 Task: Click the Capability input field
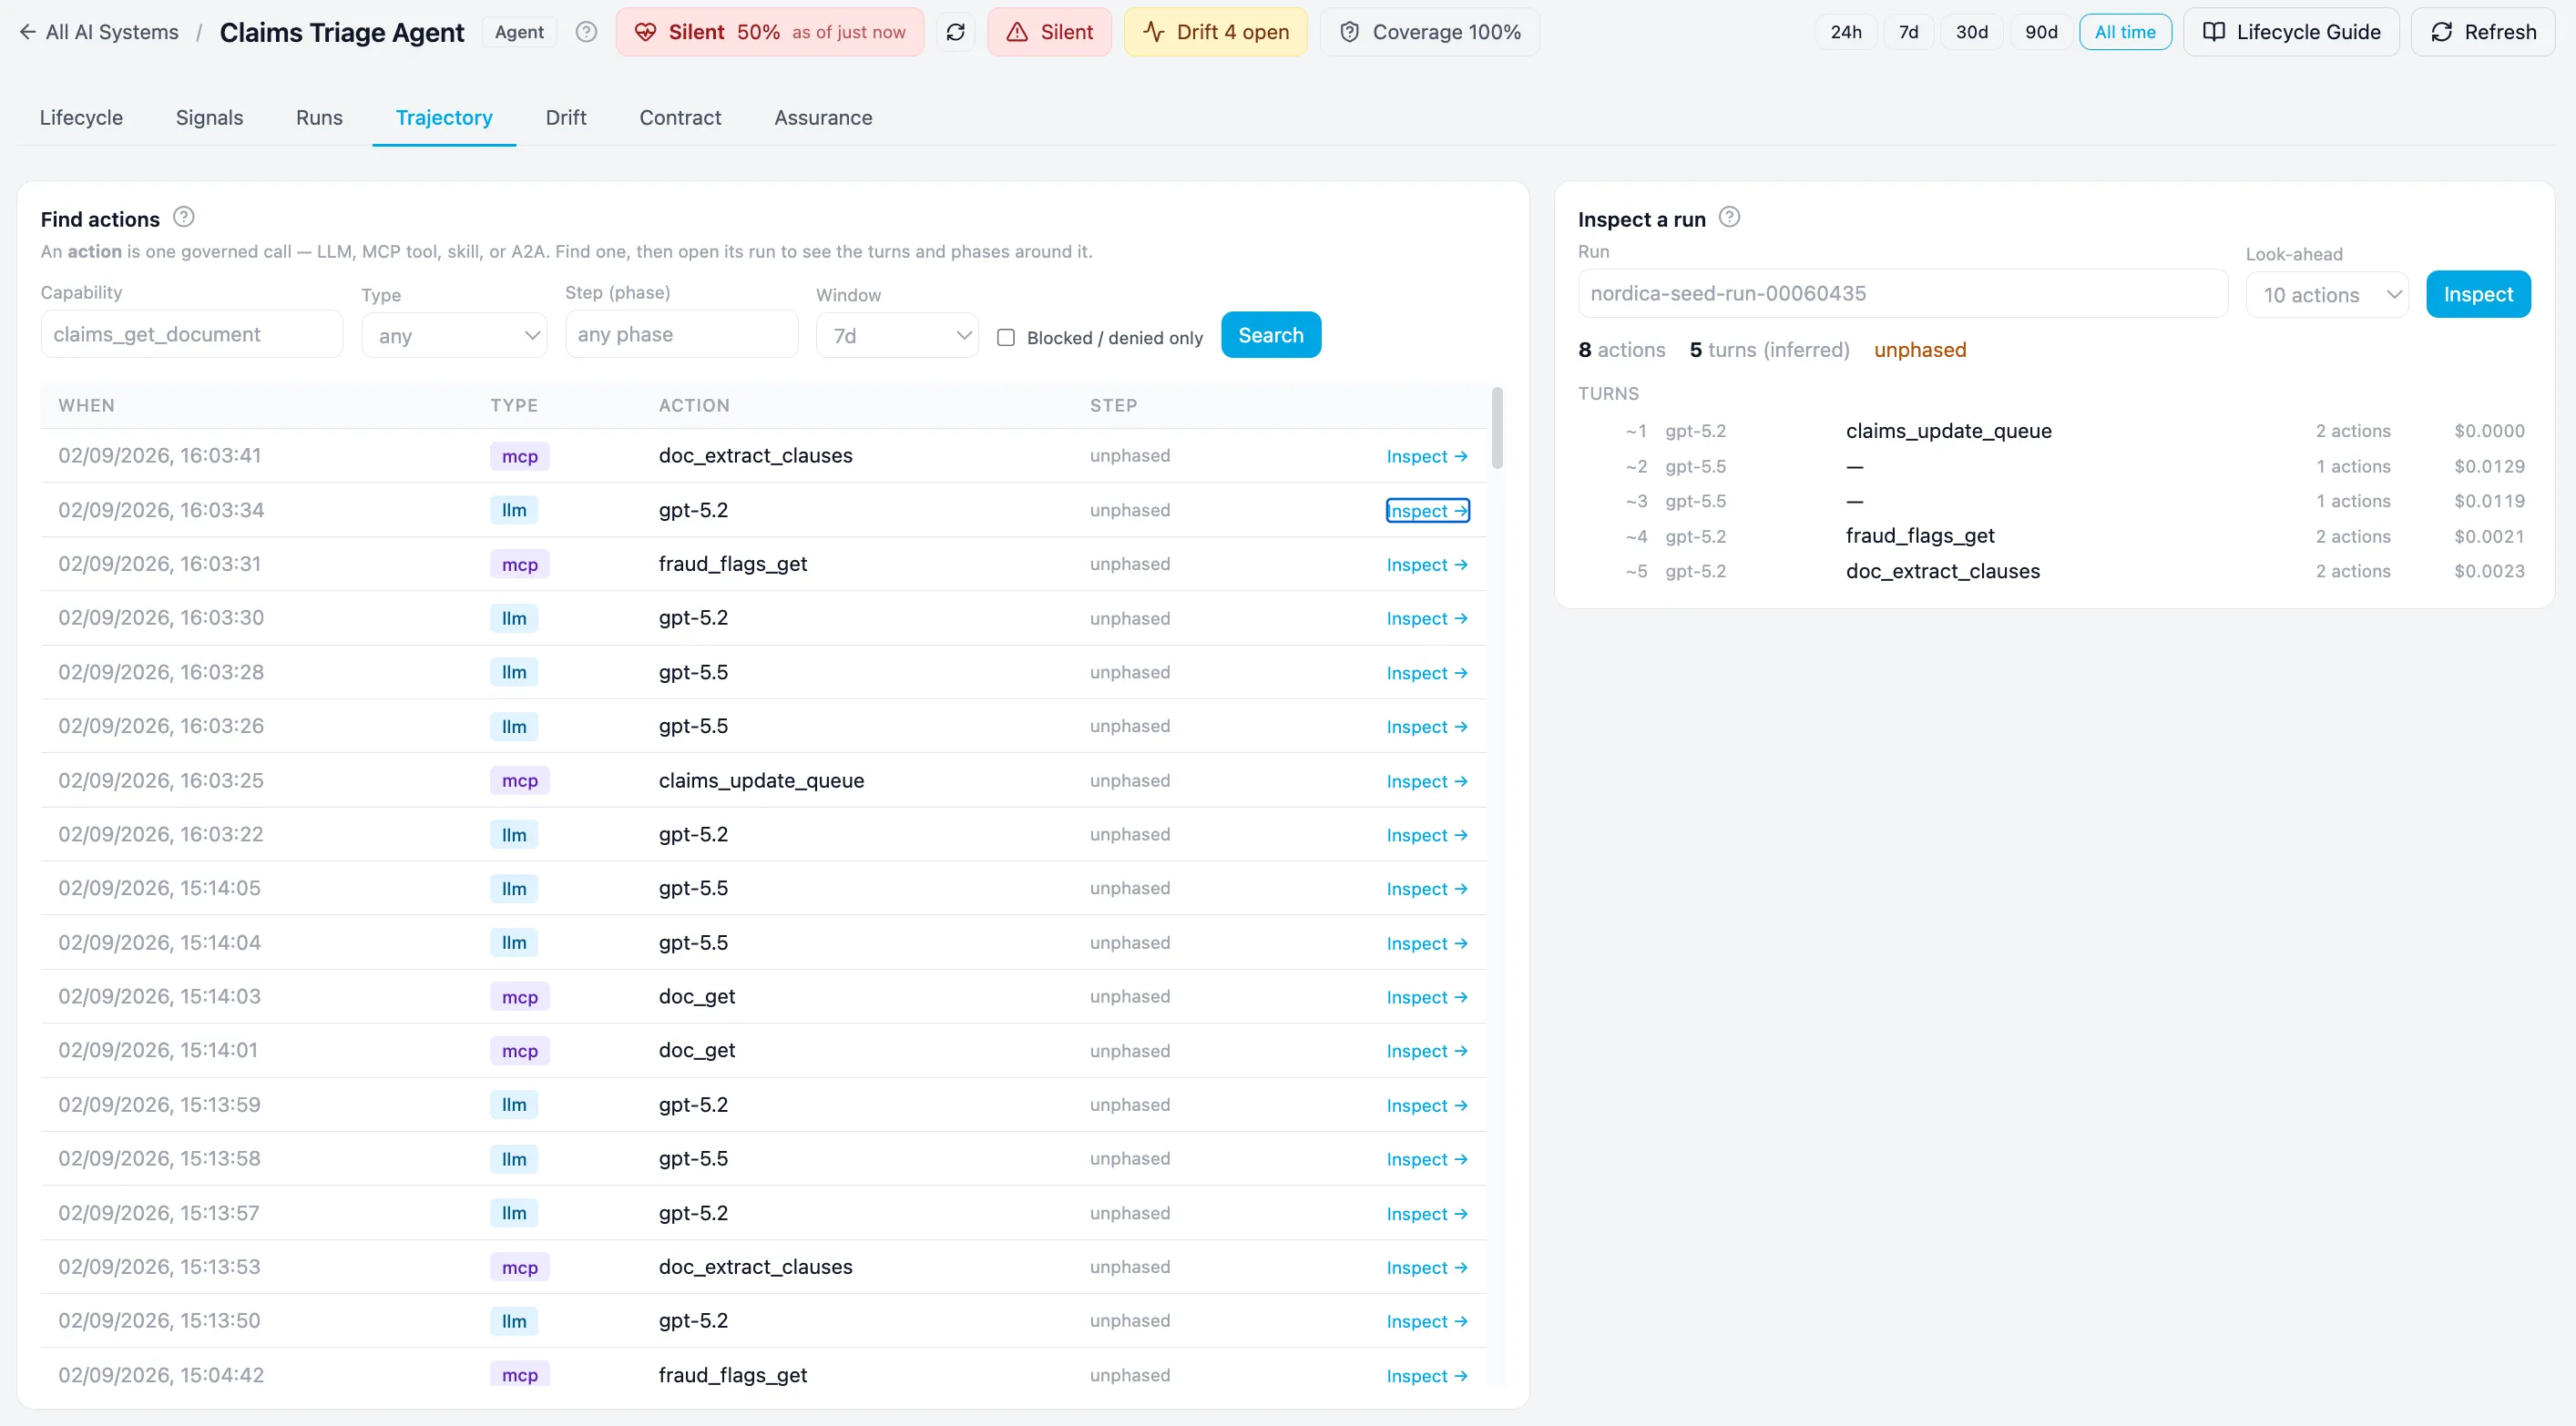pos(192,334)
